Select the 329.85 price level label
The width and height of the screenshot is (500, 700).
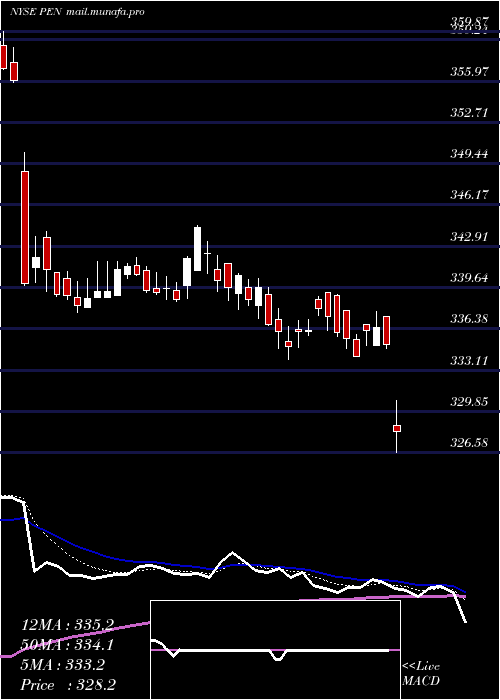(x=469, y=402)
